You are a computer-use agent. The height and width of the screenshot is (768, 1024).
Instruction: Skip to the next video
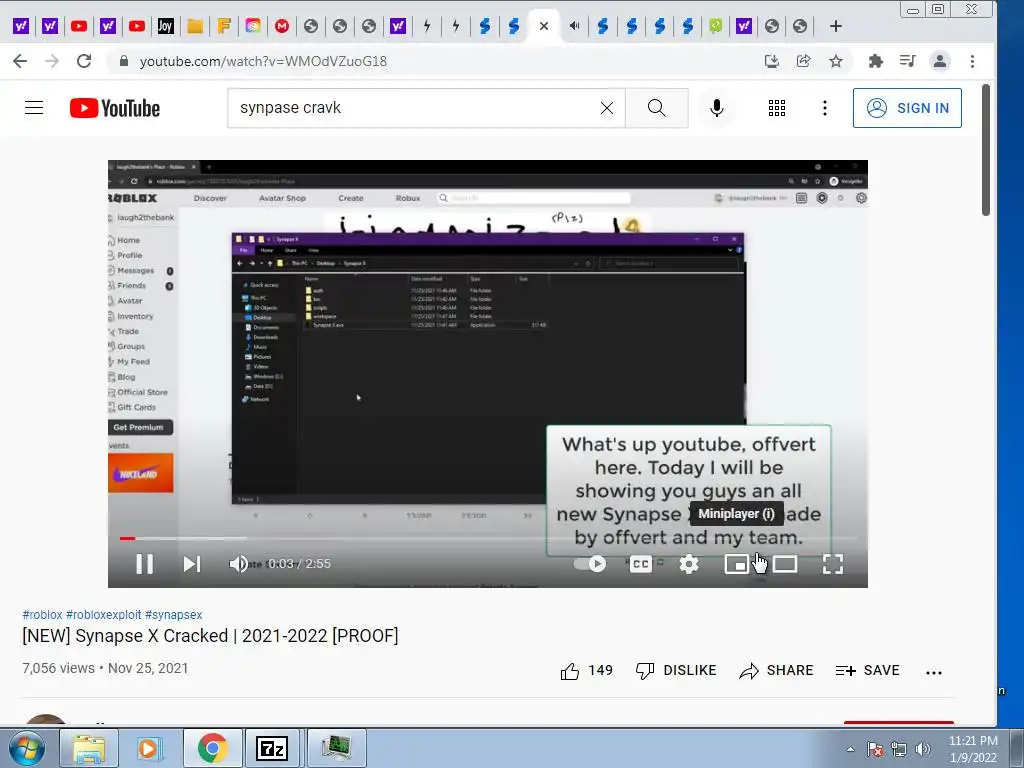point(191,564)
